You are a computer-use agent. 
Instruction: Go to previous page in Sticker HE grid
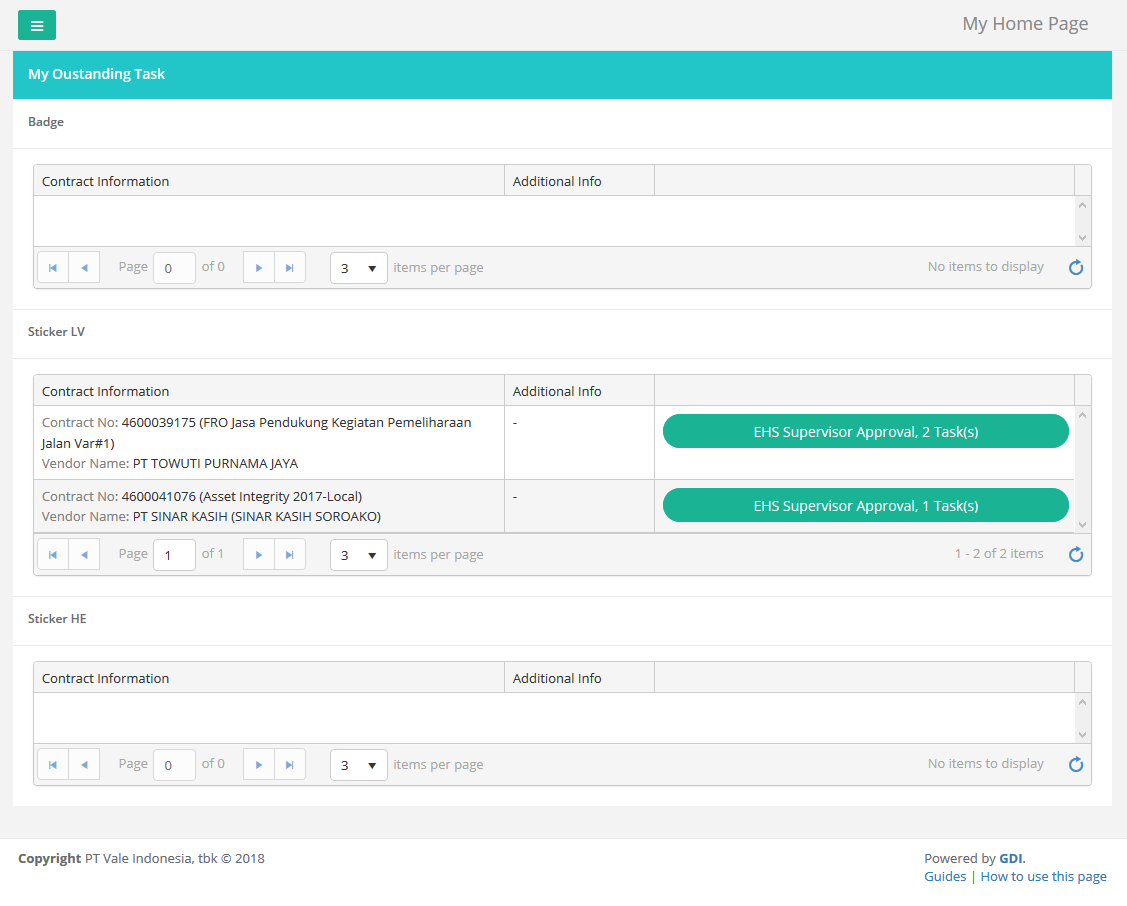[x=84, y=765]
